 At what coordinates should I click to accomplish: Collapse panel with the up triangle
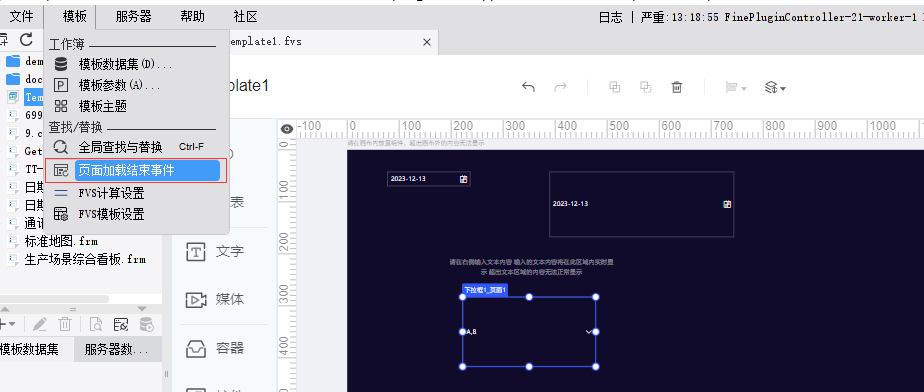pos(6,308)
